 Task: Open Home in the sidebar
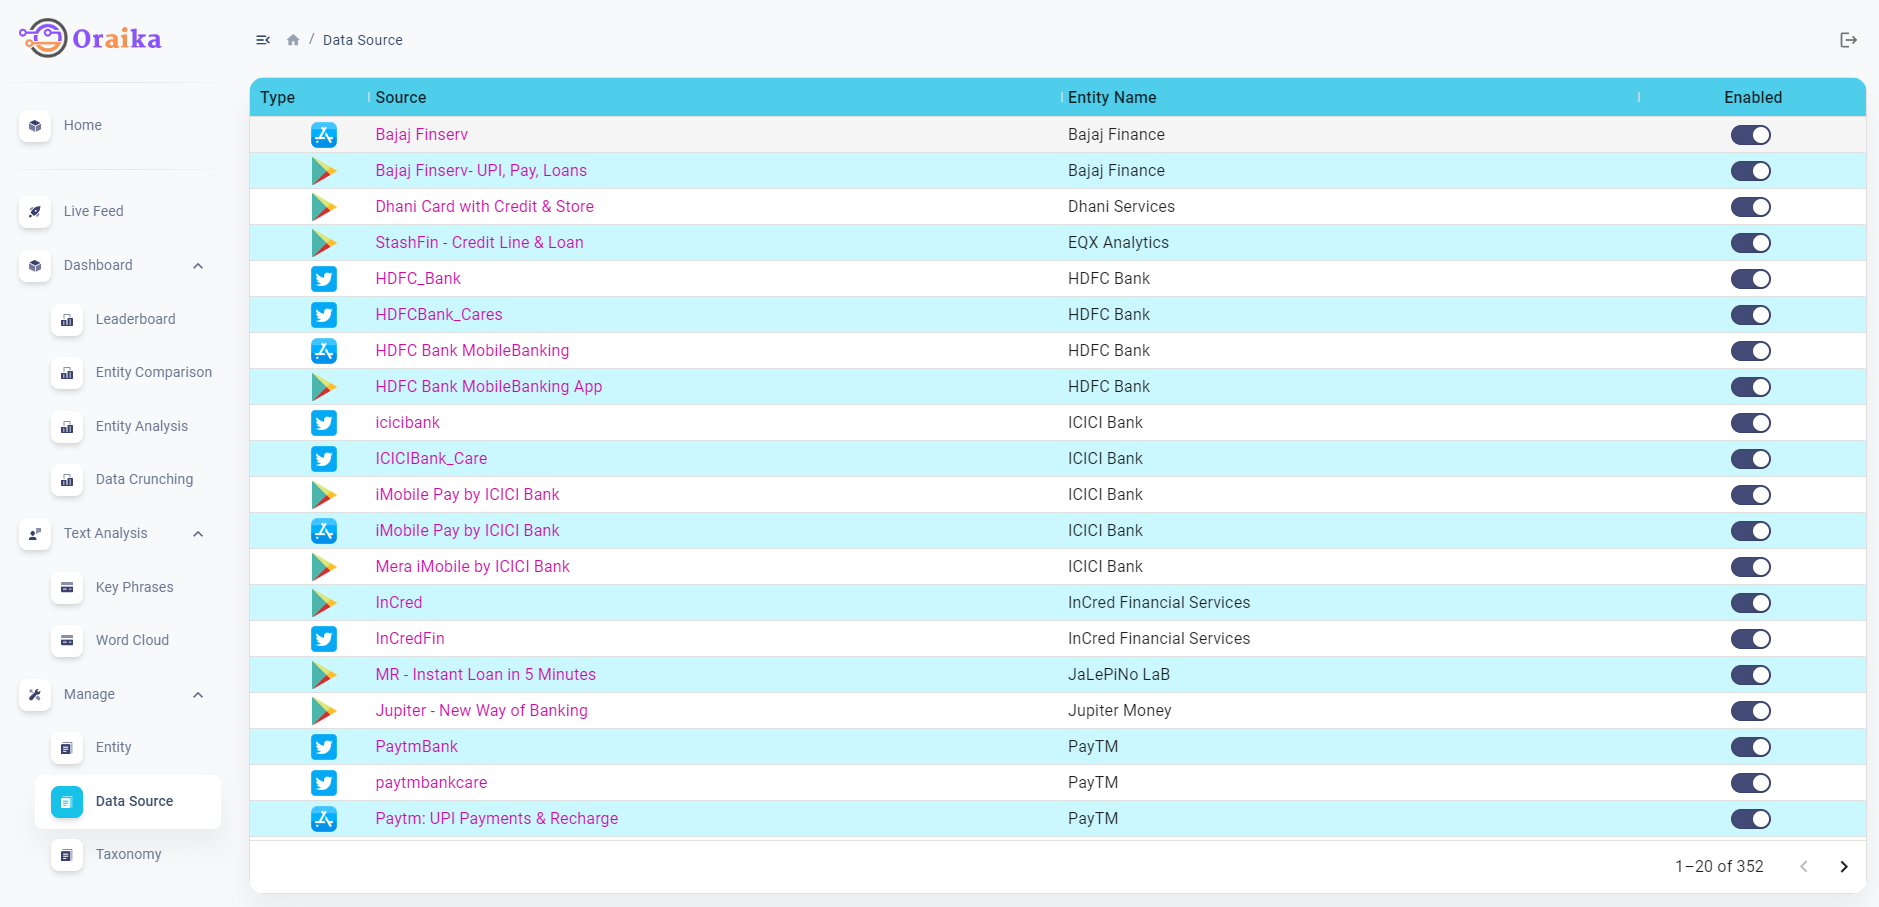pyautogui.click(x=83, y=125)
